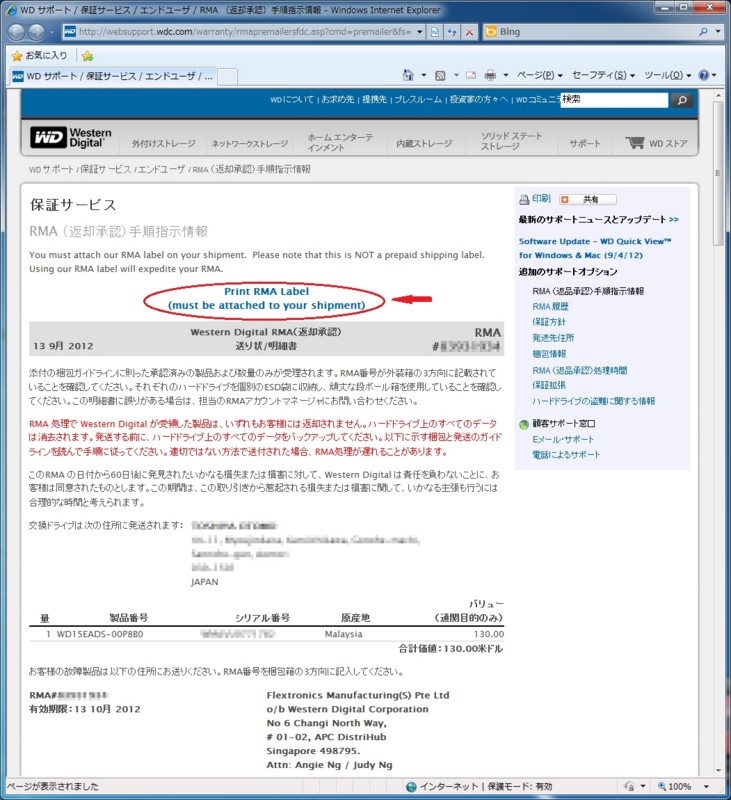Click the Read mail icon in command bar
This screenshot has height=800, width=731.
(x=471, y=76)
